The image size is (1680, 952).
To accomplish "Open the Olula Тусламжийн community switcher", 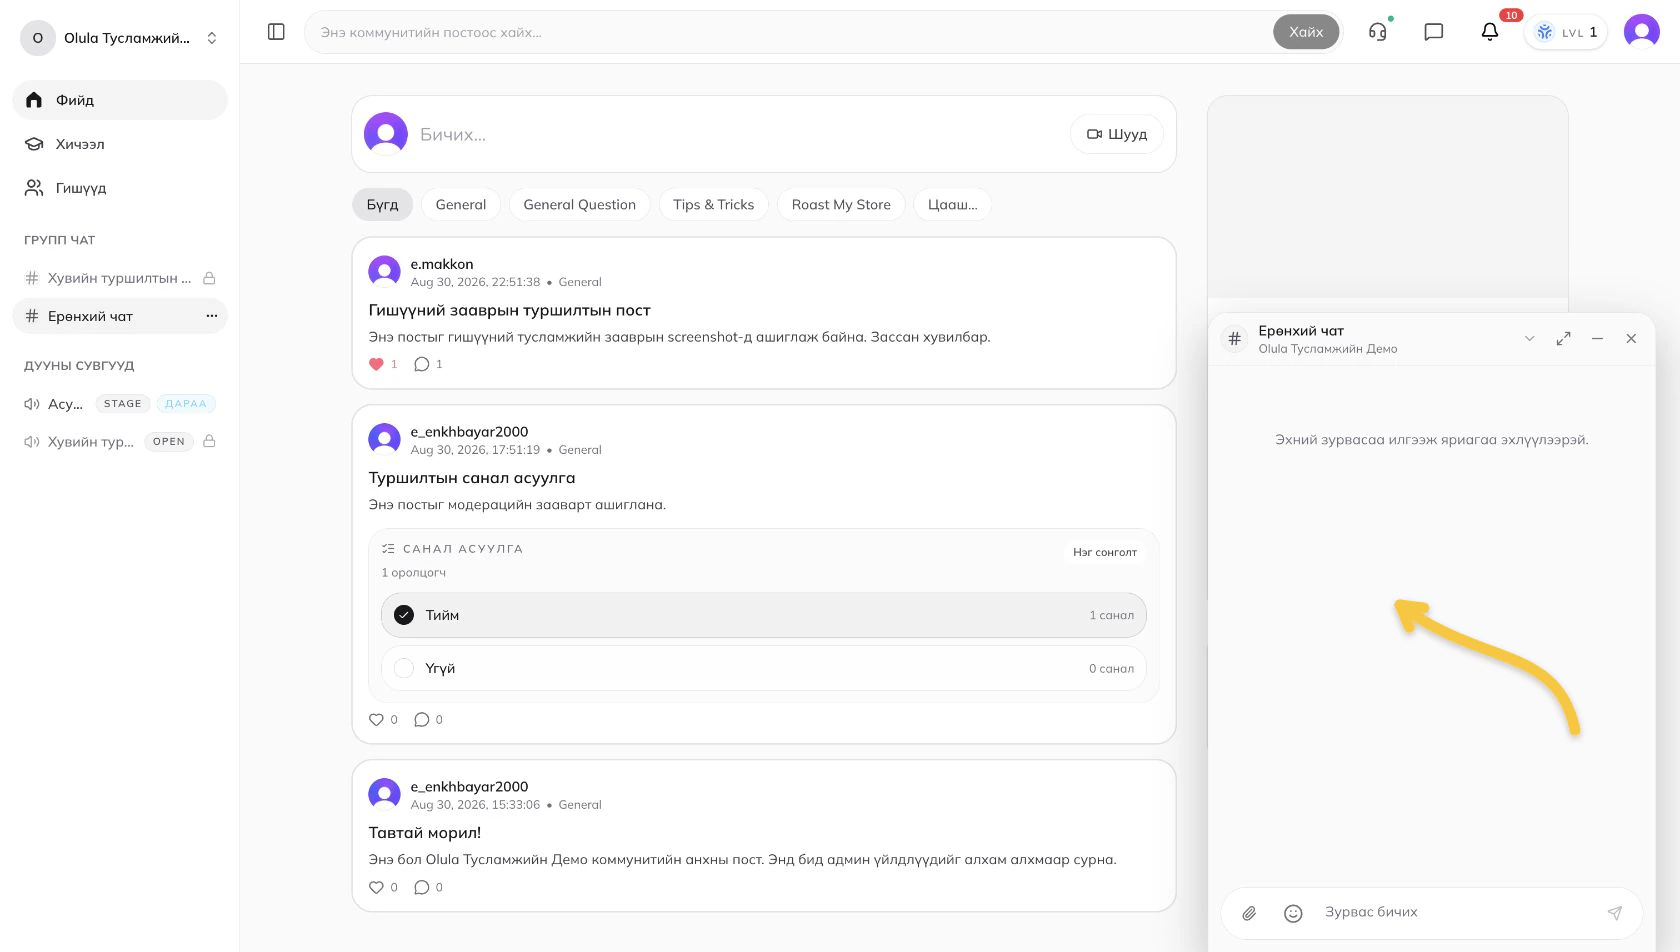I will tap(120, 38).
